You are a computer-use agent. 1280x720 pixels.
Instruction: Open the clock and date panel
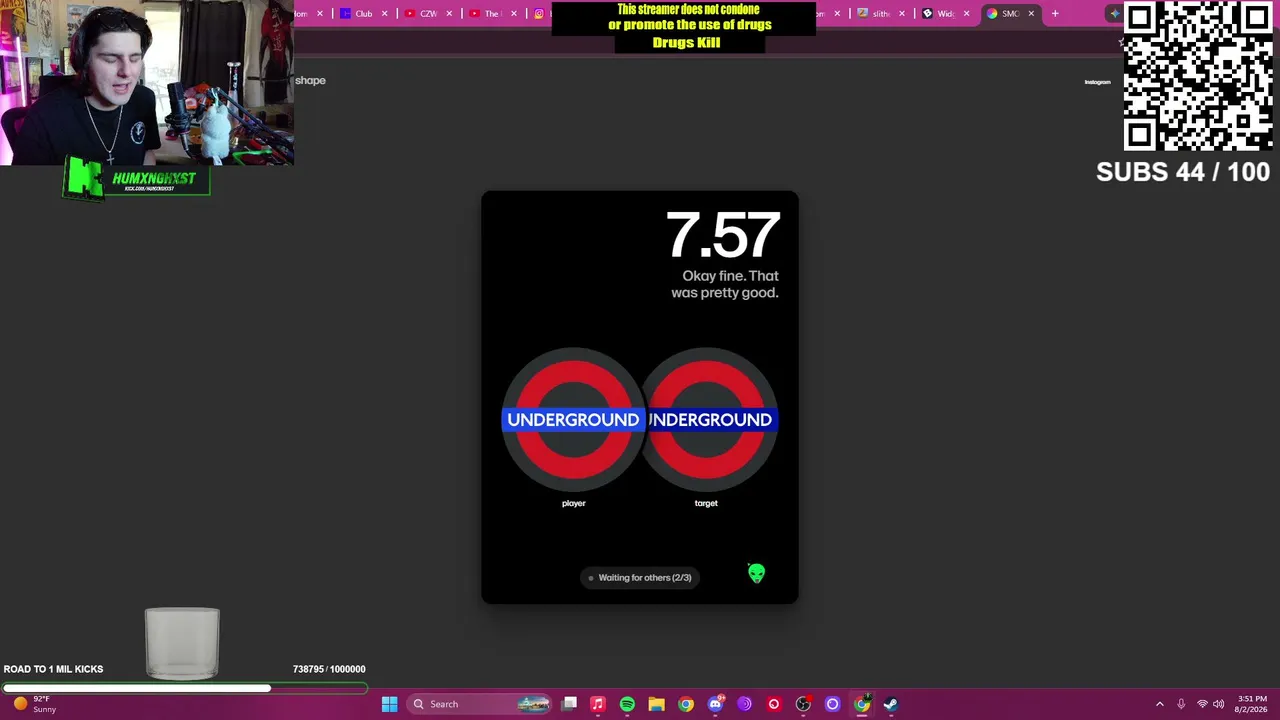(1252, 704)
